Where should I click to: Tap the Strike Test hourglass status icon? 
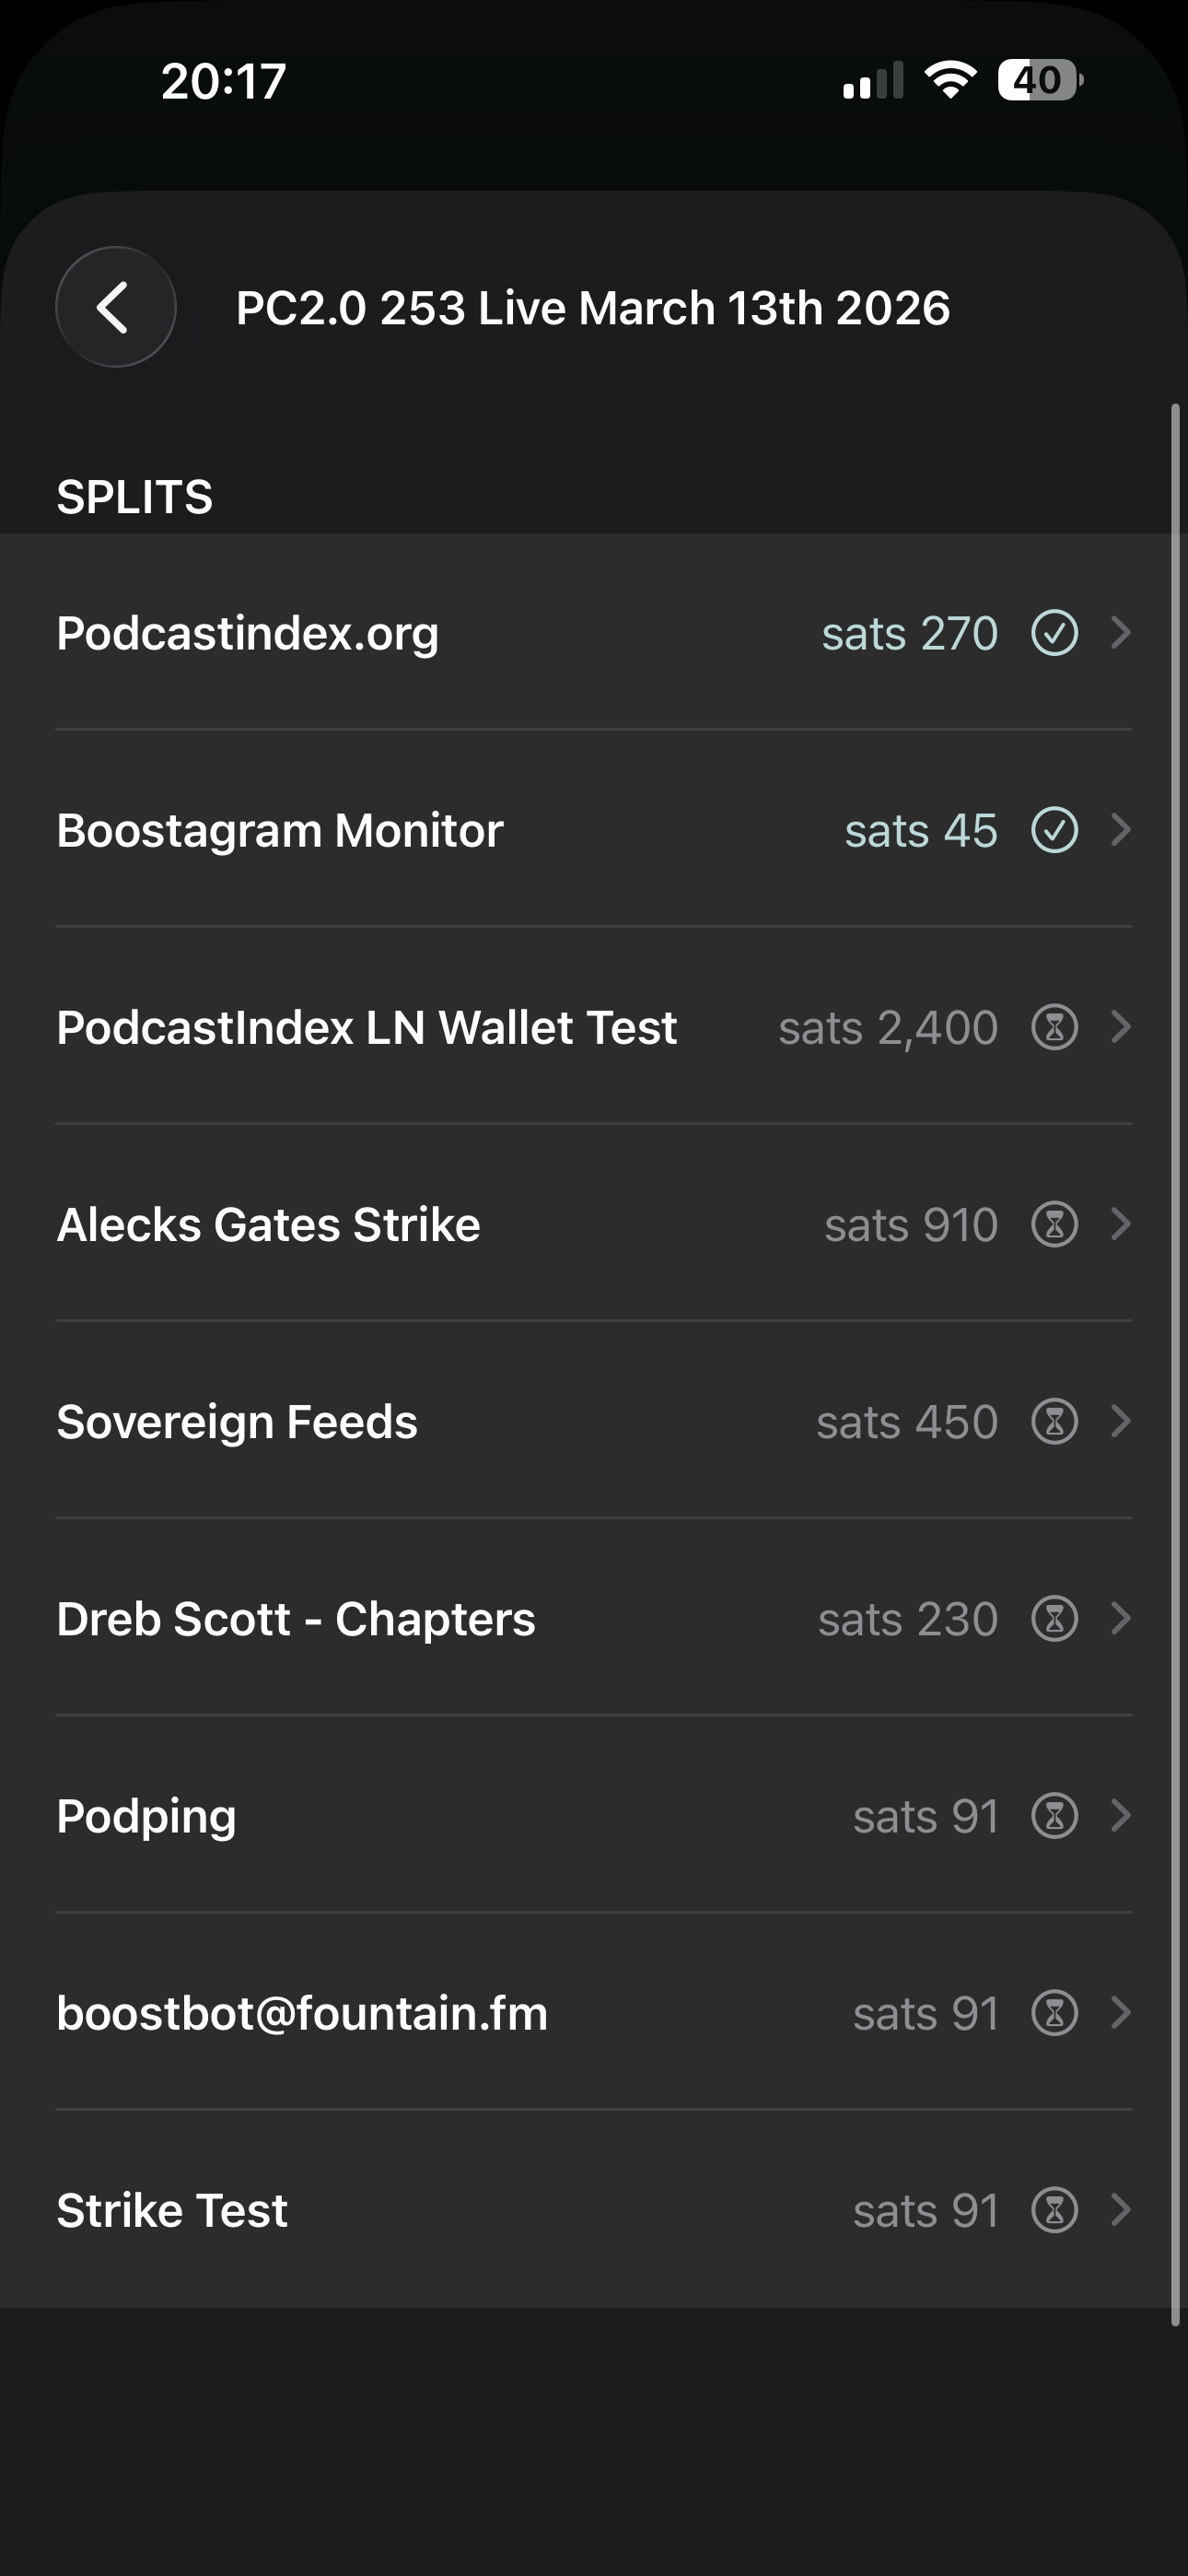(1054, 2209)
